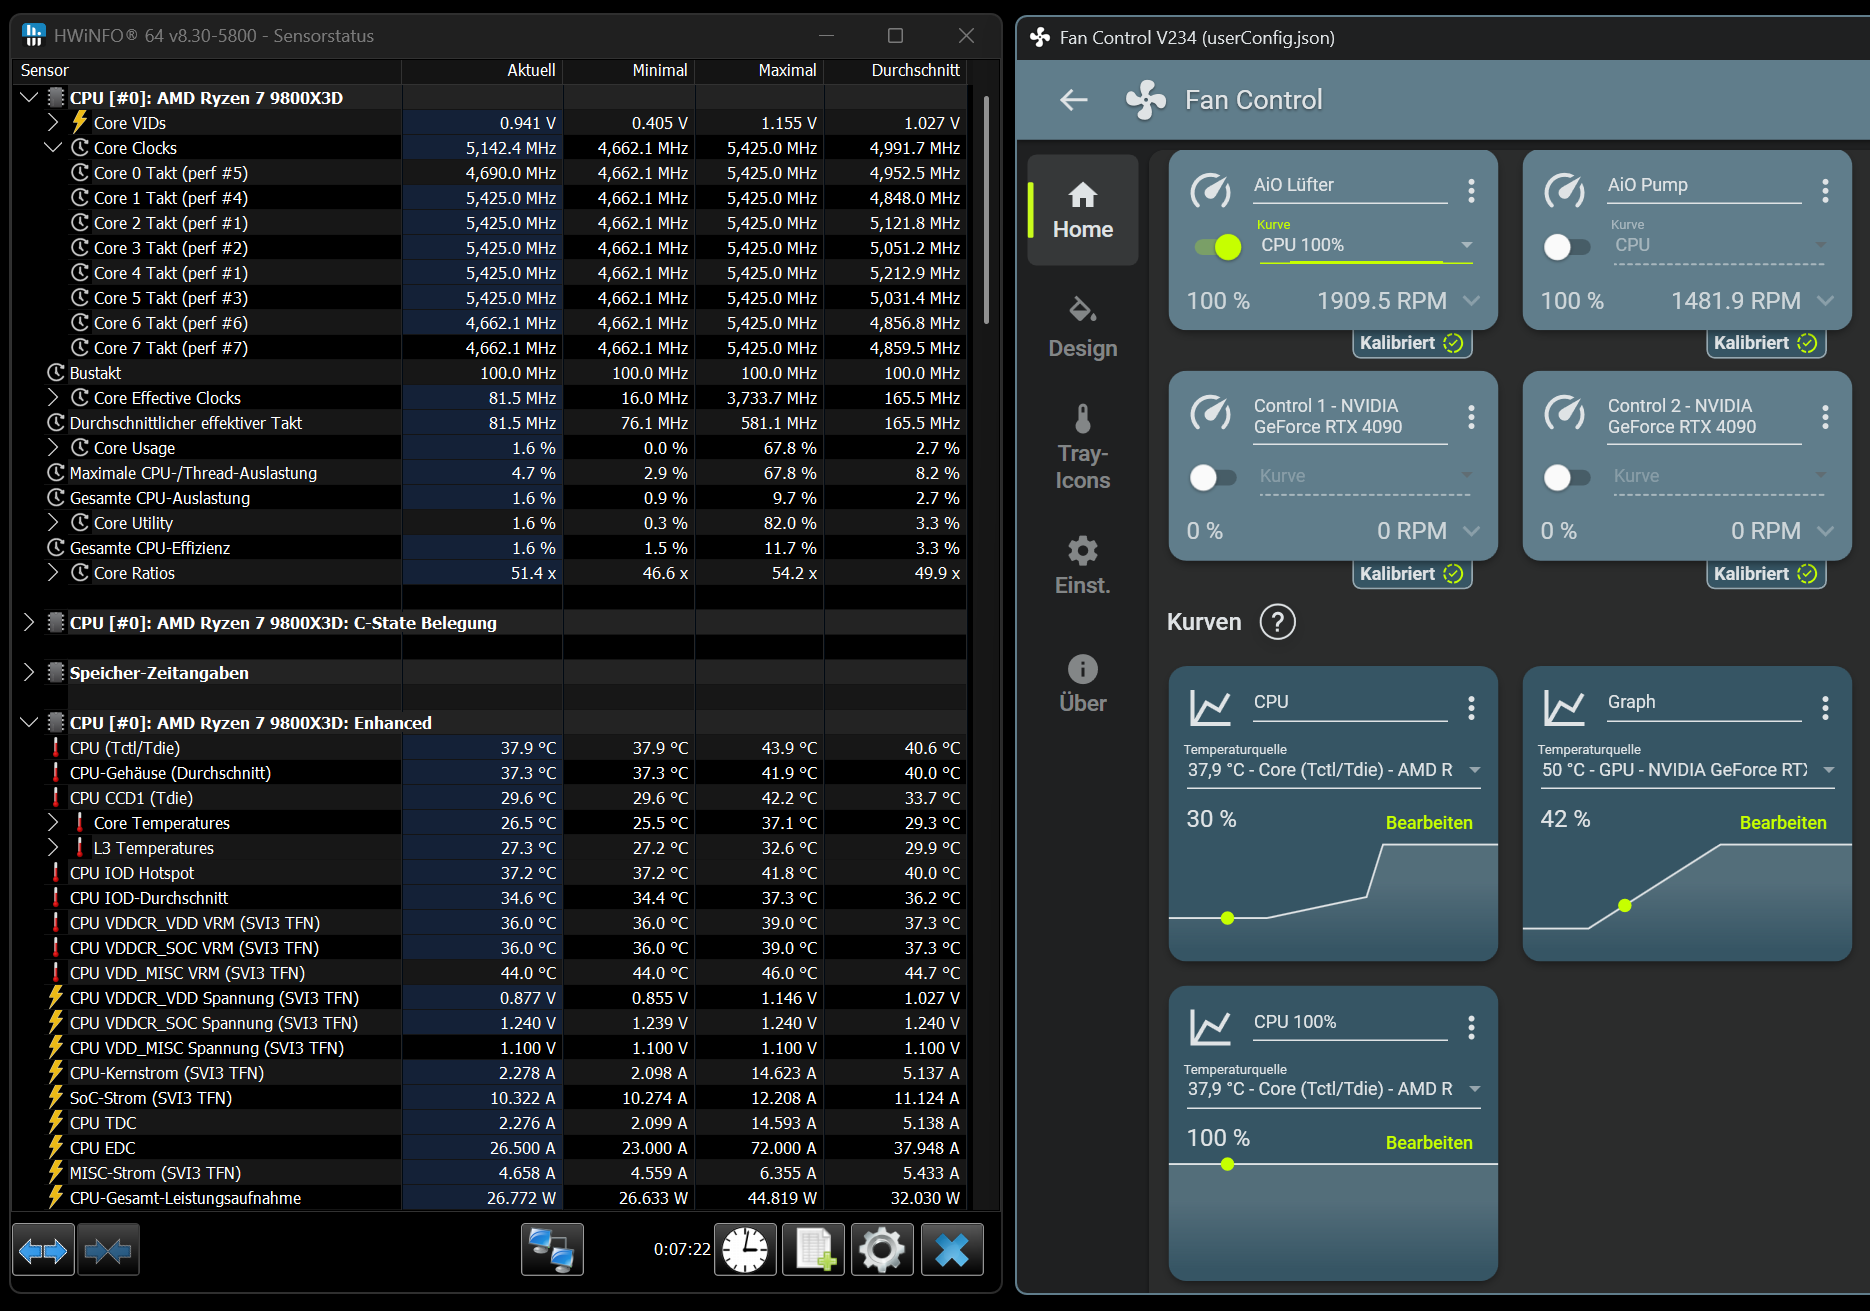Open the CPU curve Temperaturquelle dropdown
The image size is (1870, 1311).
(x=1333, y=770)
